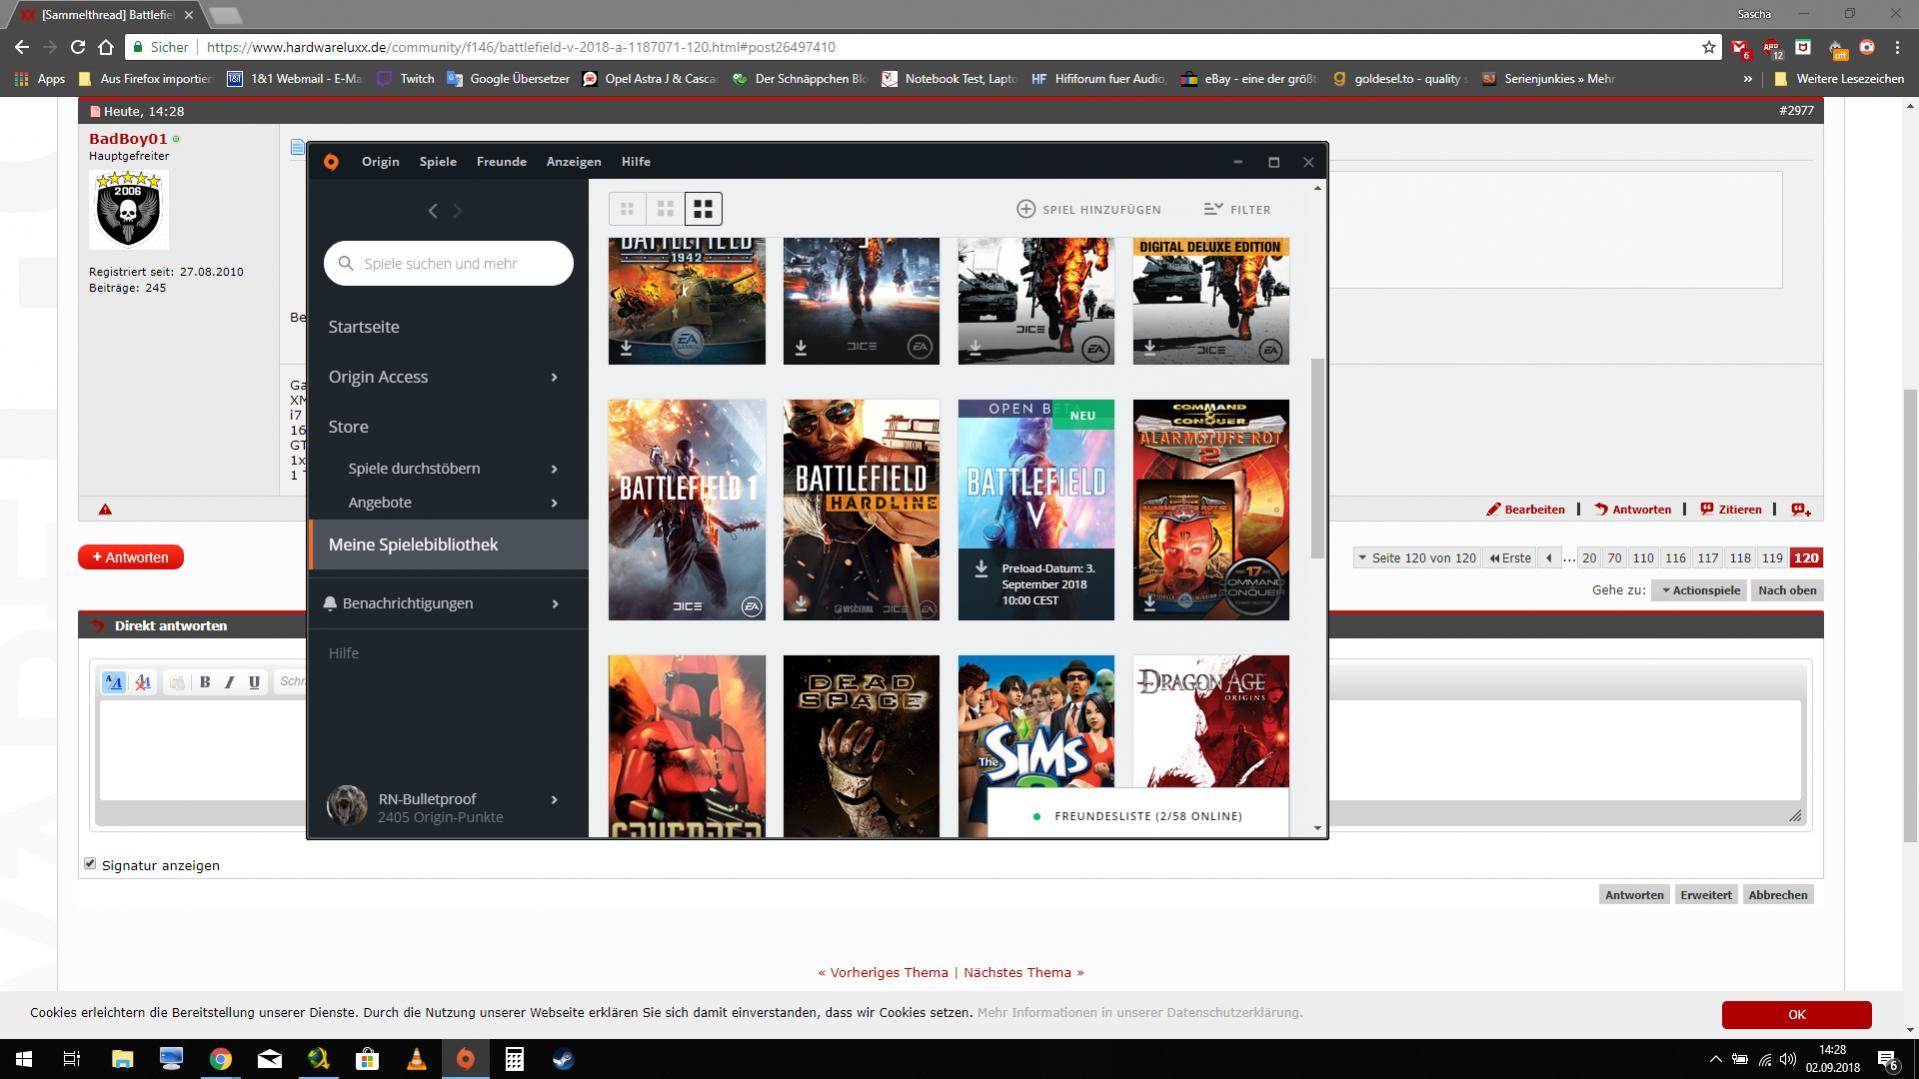The width and height of the screenshot is (1919, 1079).
Task: Click the RN-Bulletproof avatar picture
Action: 347,805
